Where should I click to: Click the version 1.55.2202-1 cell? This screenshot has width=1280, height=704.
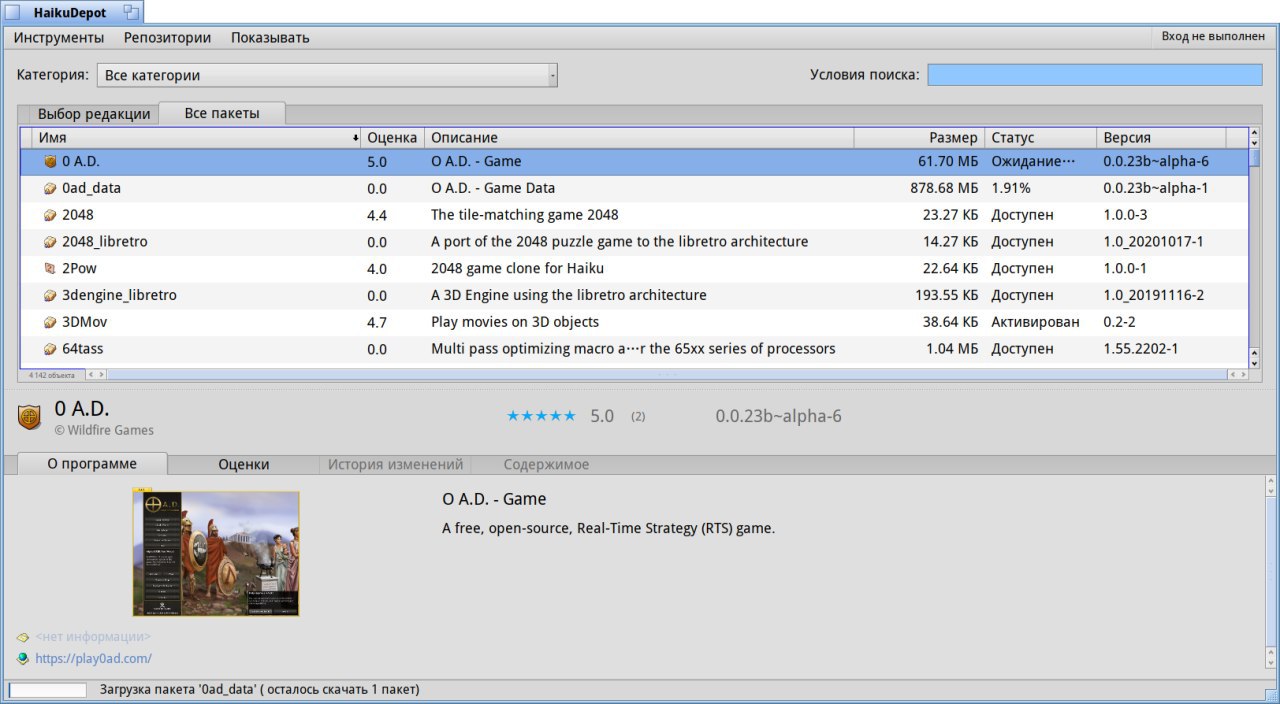pos(1141,349)
